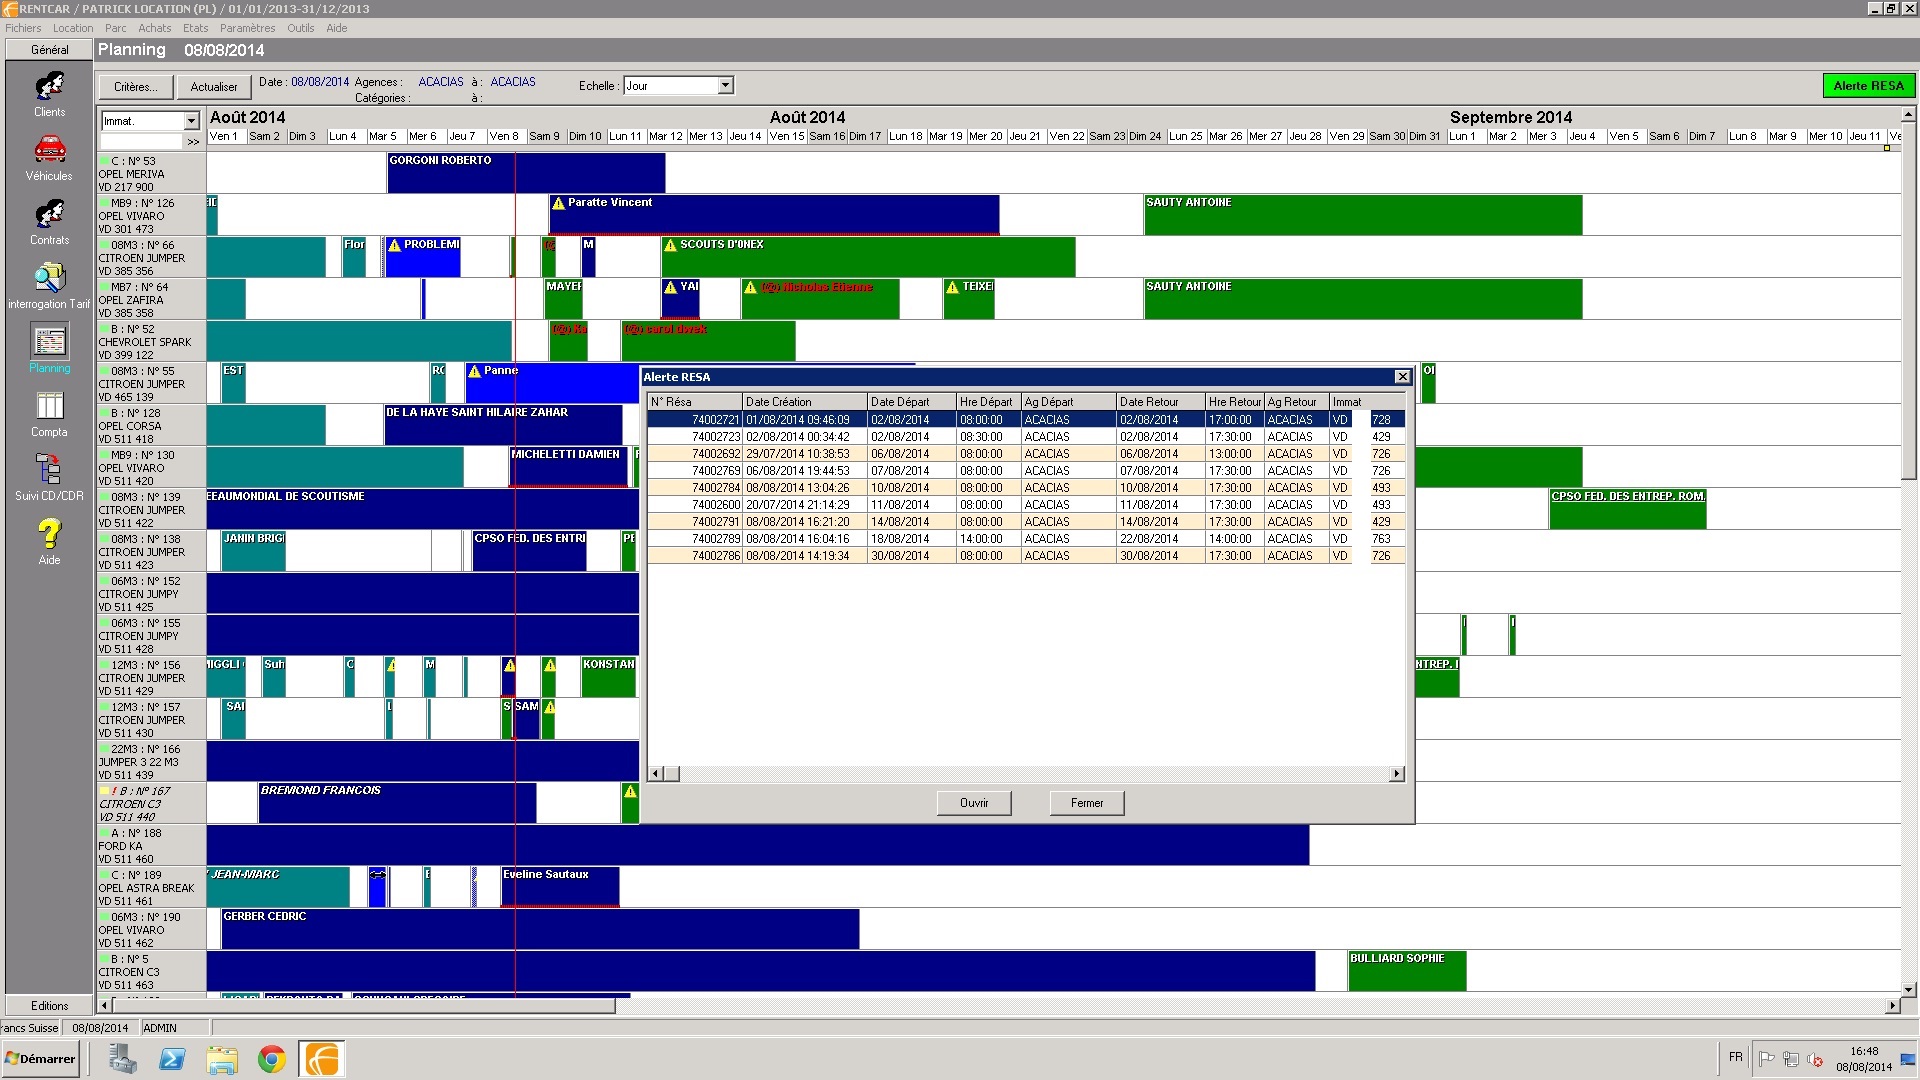Click the green Alerte RESA button
This screenshot has height=1080, width=1920.
pos(1868,86)
